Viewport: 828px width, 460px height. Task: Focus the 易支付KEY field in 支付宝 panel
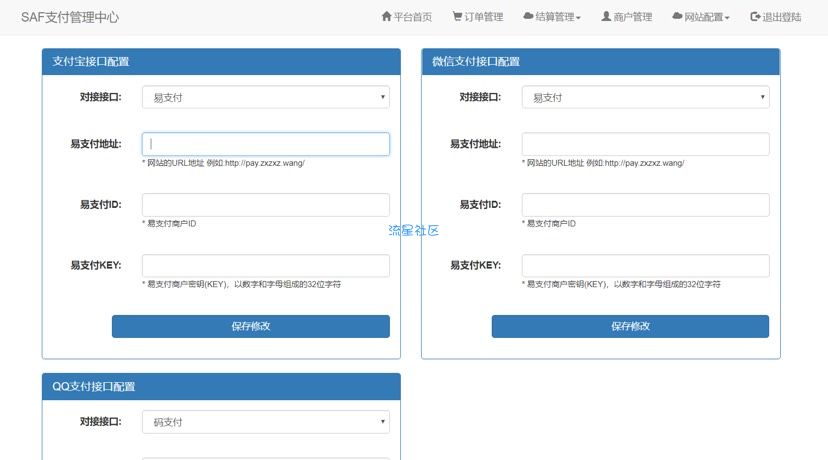pyautogui.click(x=266, y=266)
